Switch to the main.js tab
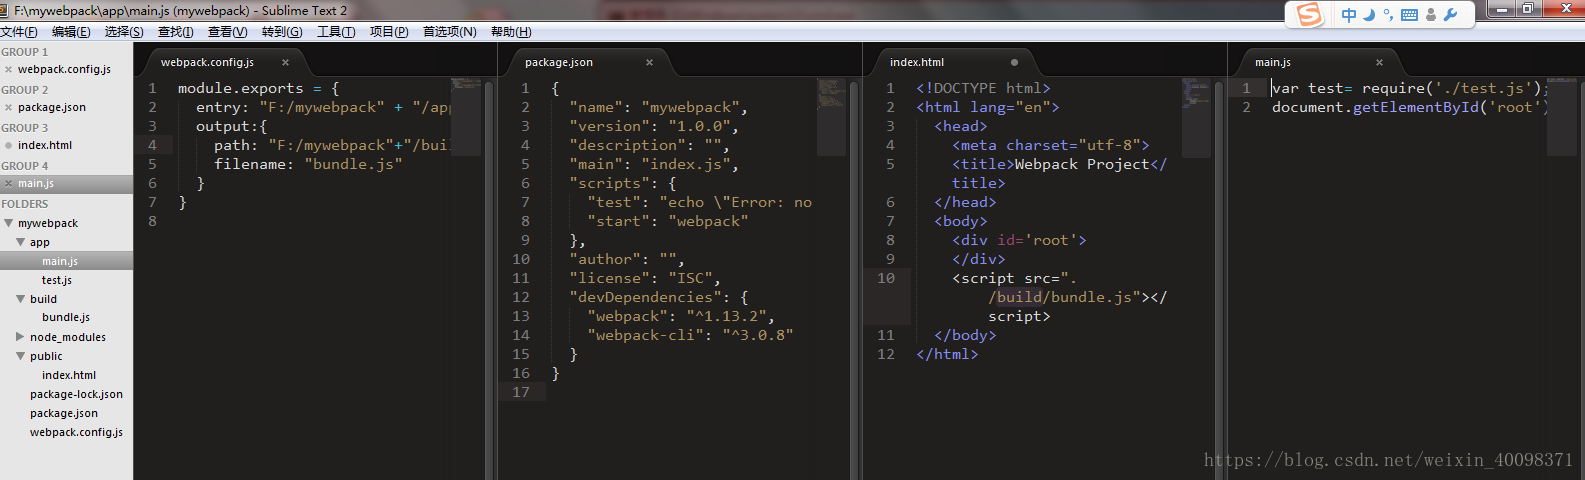This screenshot has width=1585, height=480. (1273, 62)
